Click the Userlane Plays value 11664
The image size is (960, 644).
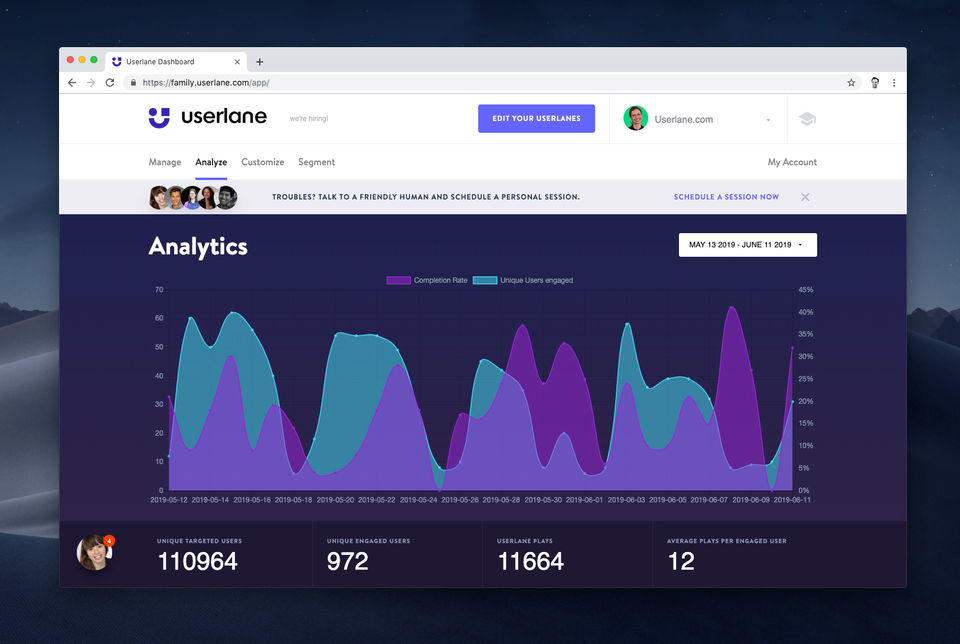pyautogui.click(x=531, y=561)
